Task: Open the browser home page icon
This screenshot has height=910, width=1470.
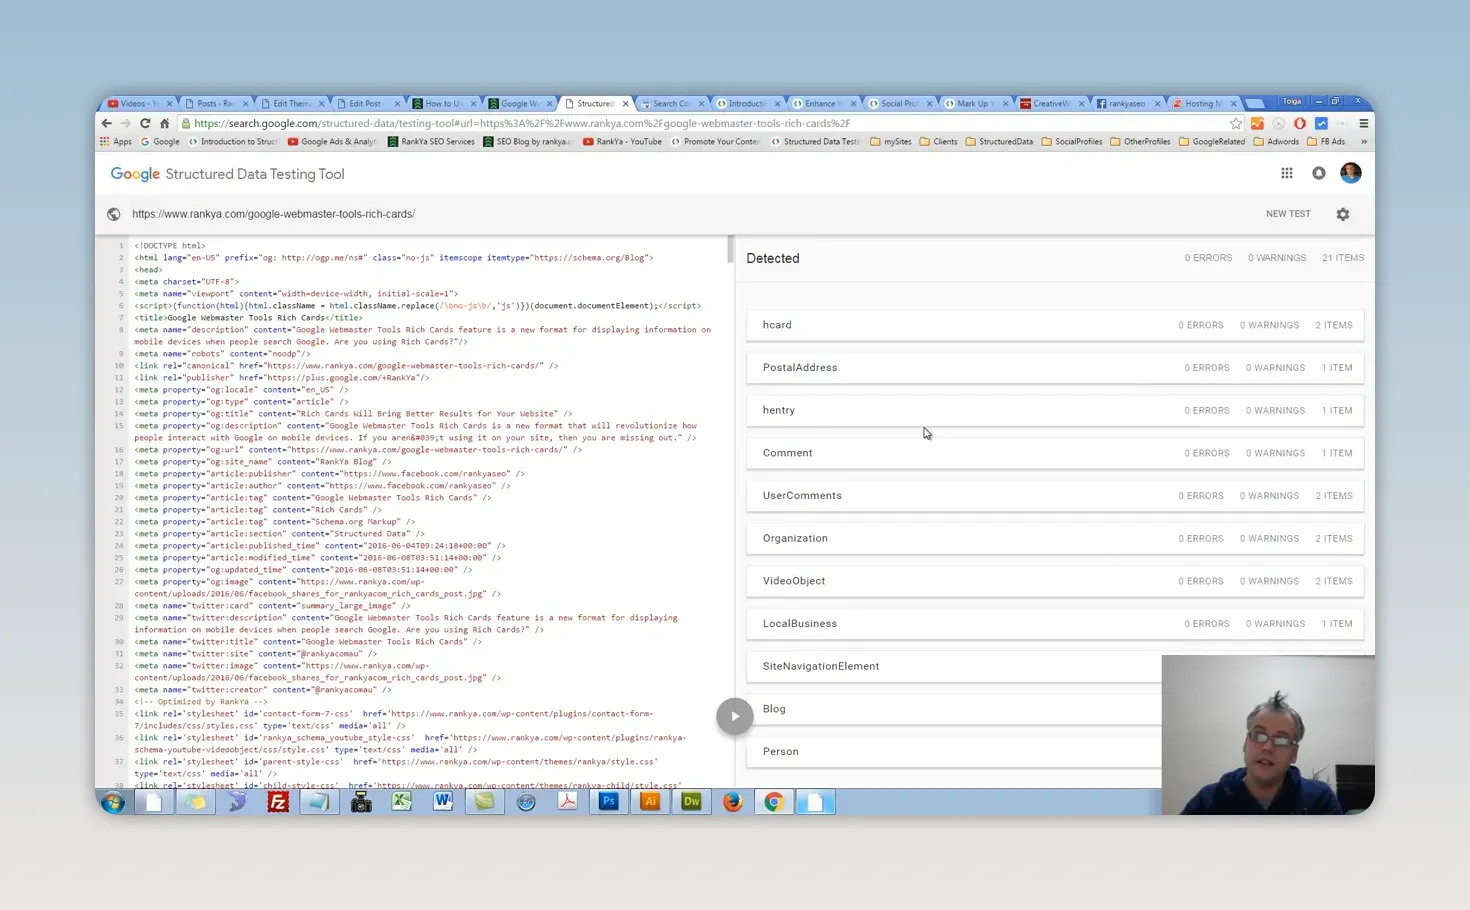Action: pos(164,123)
